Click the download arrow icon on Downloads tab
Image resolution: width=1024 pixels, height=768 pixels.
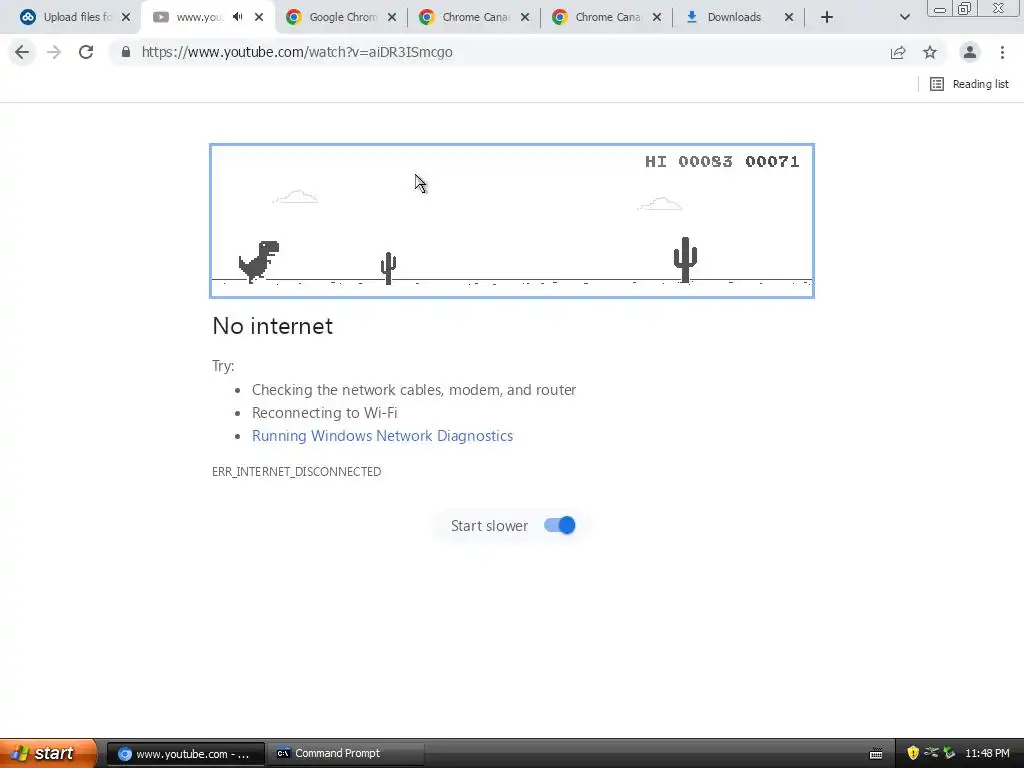point(692,17)
